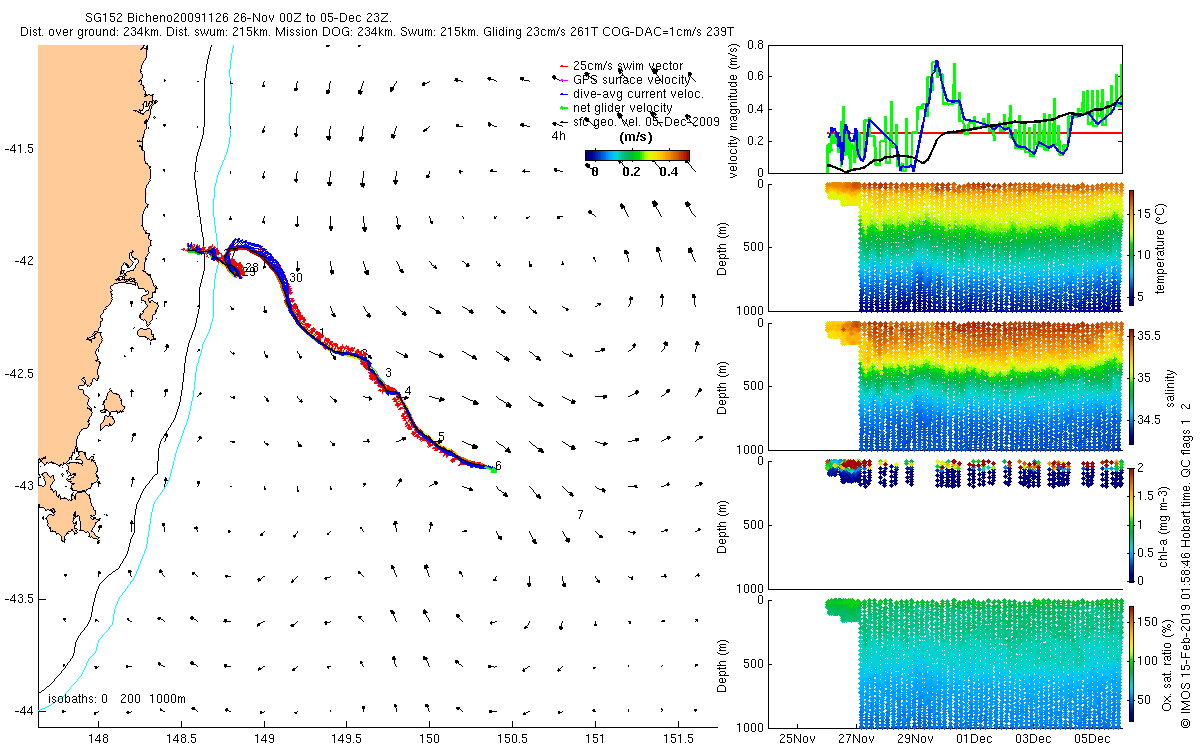Click the '05Dec' date tick label
This screenshot has height=750, width=1200.
(1093, 739)
